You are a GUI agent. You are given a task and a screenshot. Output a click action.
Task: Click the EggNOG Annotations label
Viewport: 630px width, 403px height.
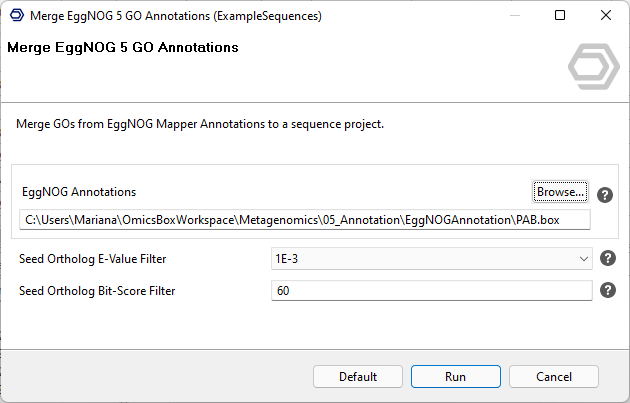[x=79, y=192]
